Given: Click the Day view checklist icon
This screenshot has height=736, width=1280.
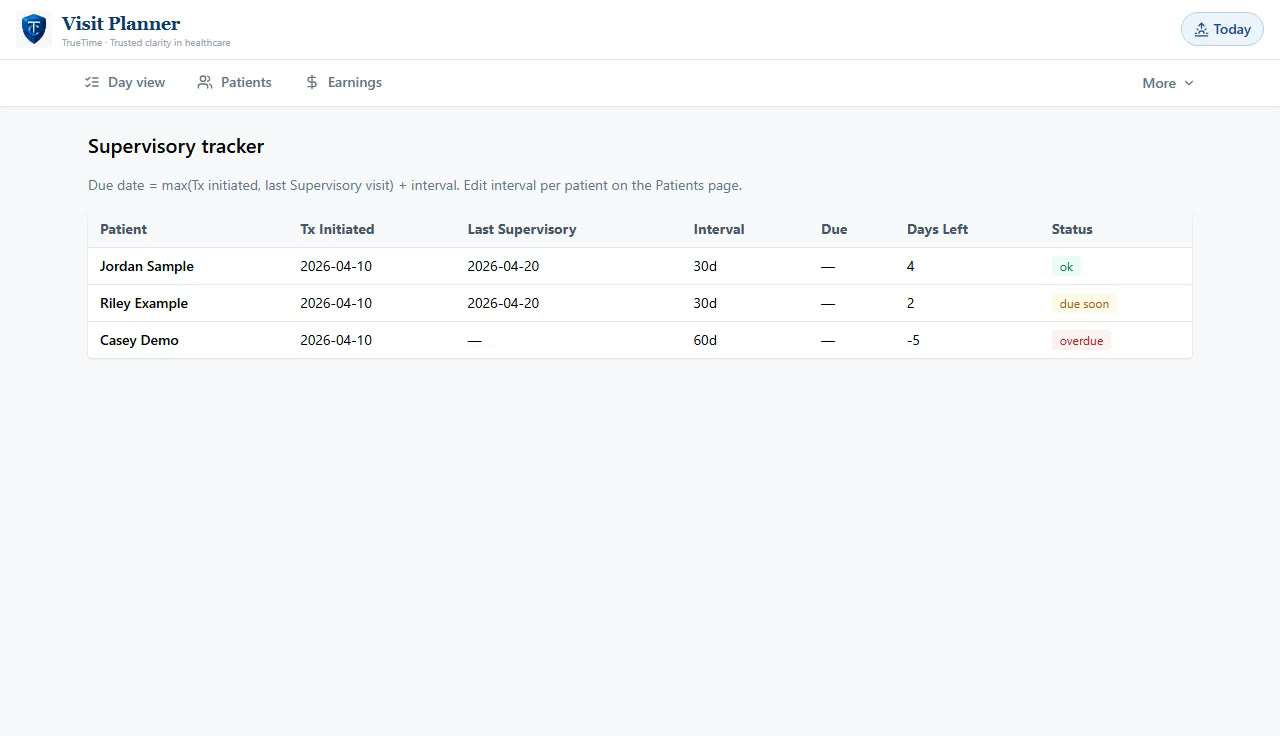Looking at the screenshot, I should 92,82.
